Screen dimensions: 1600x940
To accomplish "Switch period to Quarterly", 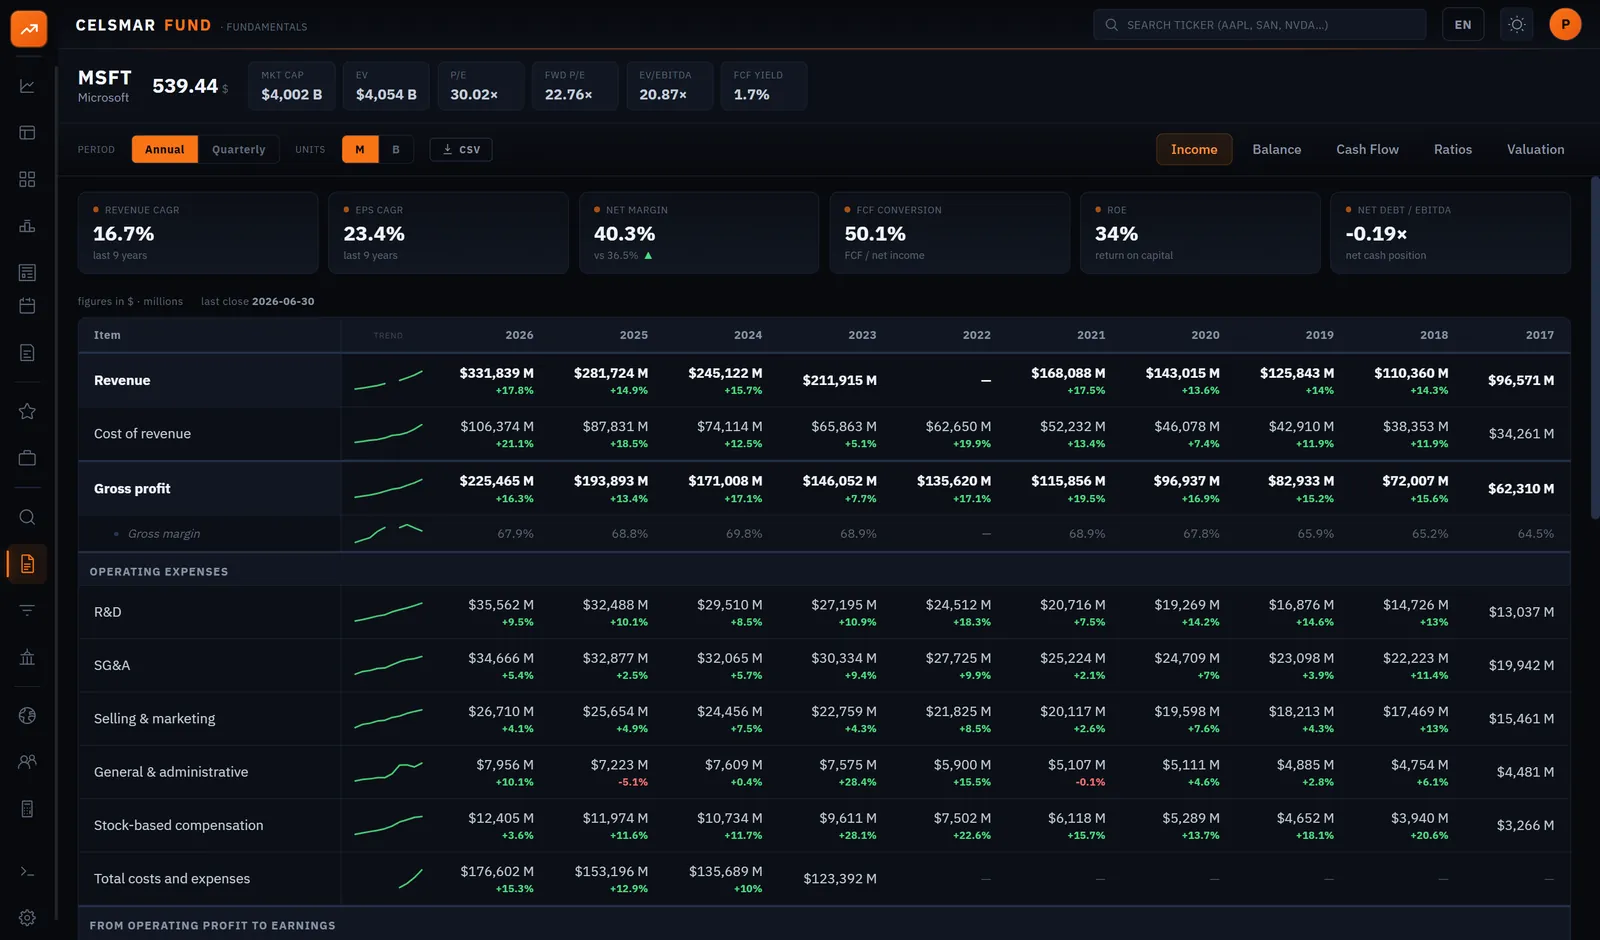I will 238,149.
